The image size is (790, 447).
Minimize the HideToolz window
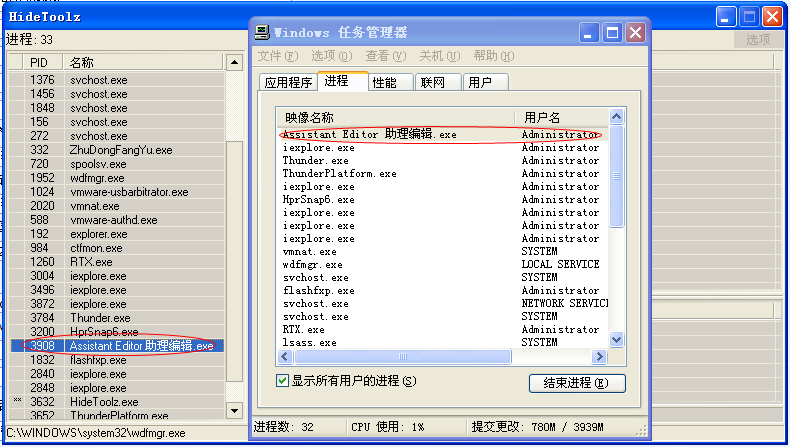[726, 17]
